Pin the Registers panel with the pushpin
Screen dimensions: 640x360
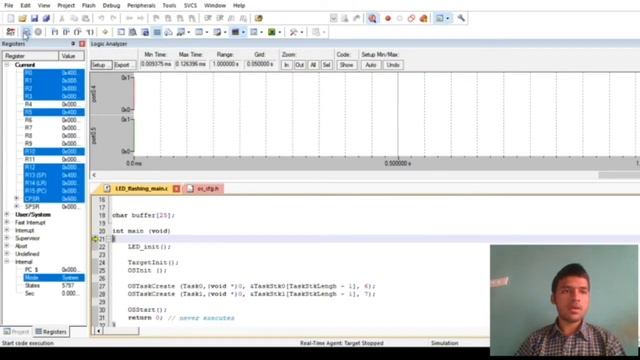(73, 44)
